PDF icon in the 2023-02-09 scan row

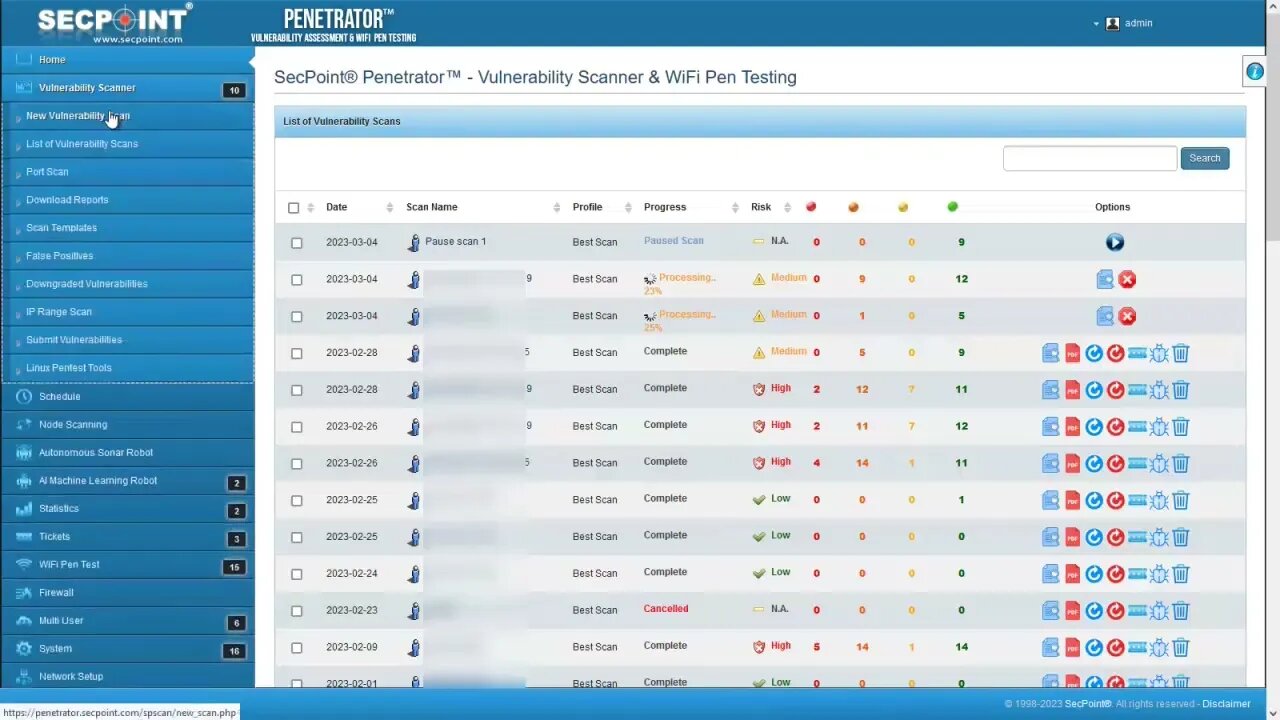point(1072,648)
